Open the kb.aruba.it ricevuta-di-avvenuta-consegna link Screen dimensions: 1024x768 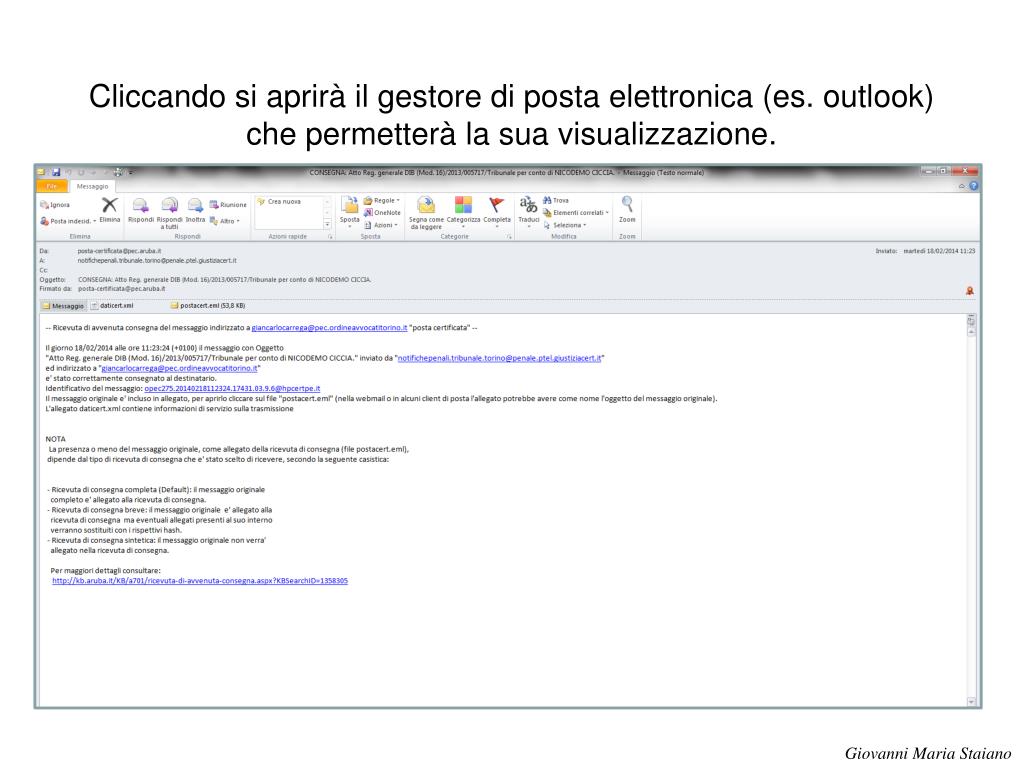coord(200,581)
